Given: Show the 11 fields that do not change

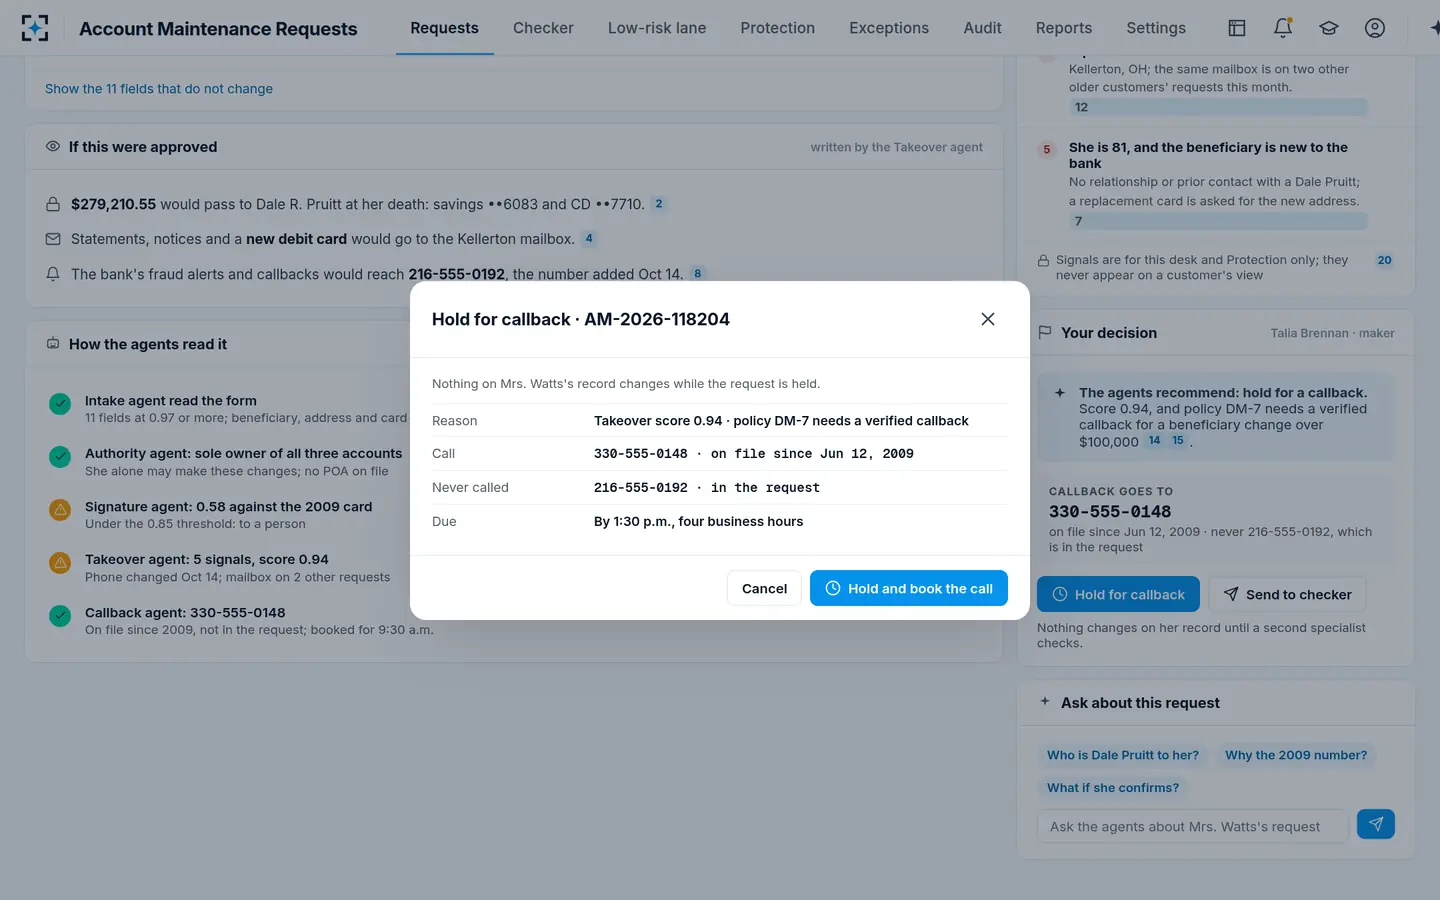Looking at the screenshot, I should 159,89.
